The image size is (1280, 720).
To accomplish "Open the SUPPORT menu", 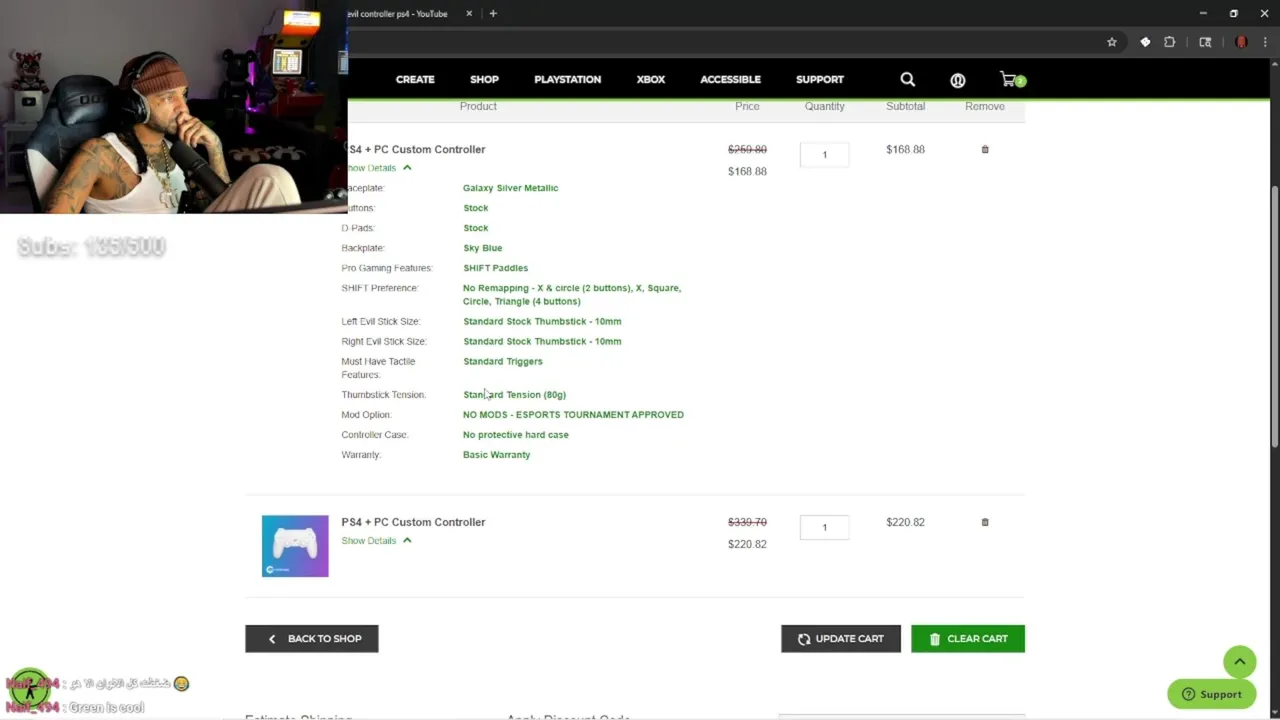I will (x=820, y=79).
